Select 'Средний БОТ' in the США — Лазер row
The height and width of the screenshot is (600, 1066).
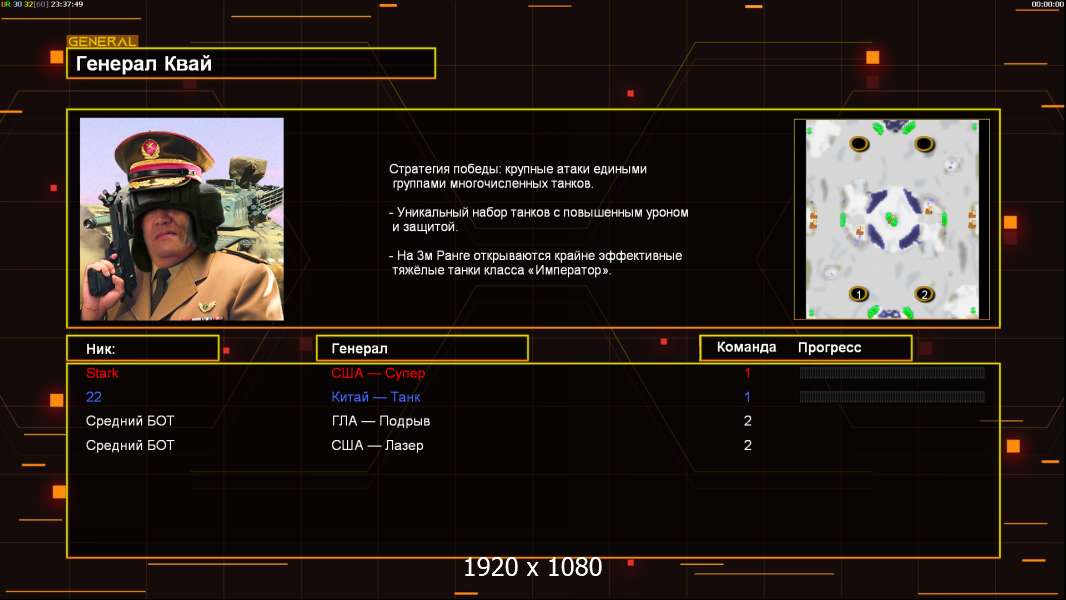tap(130, 446)
